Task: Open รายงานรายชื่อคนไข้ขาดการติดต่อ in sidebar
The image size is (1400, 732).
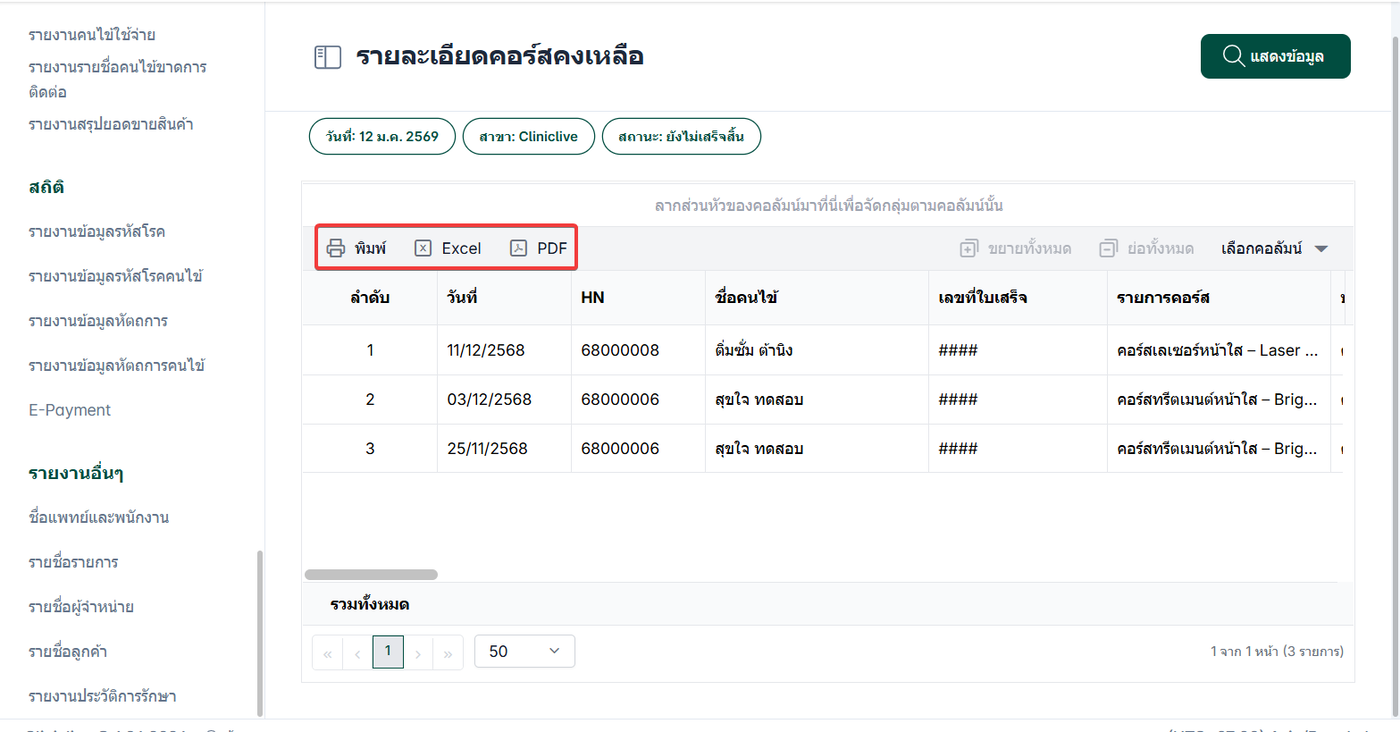Action: point(118,79)
